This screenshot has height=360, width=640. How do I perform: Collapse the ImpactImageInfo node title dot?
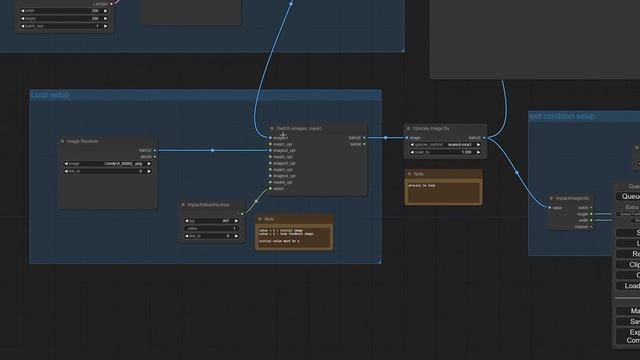551,198
